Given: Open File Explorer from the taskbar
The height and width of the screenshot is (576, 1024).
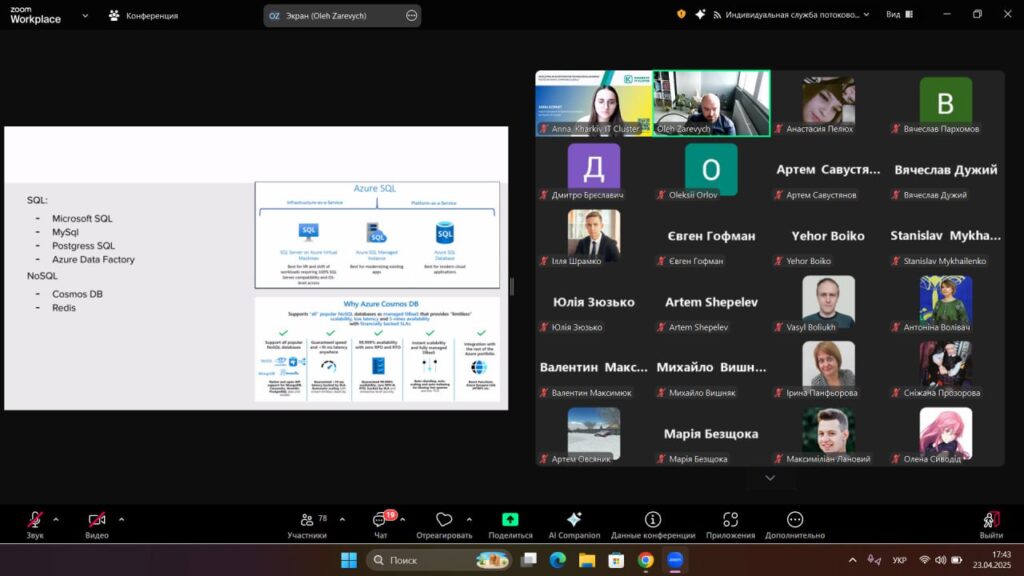Looking at the screenshot, I should [587, 560].
